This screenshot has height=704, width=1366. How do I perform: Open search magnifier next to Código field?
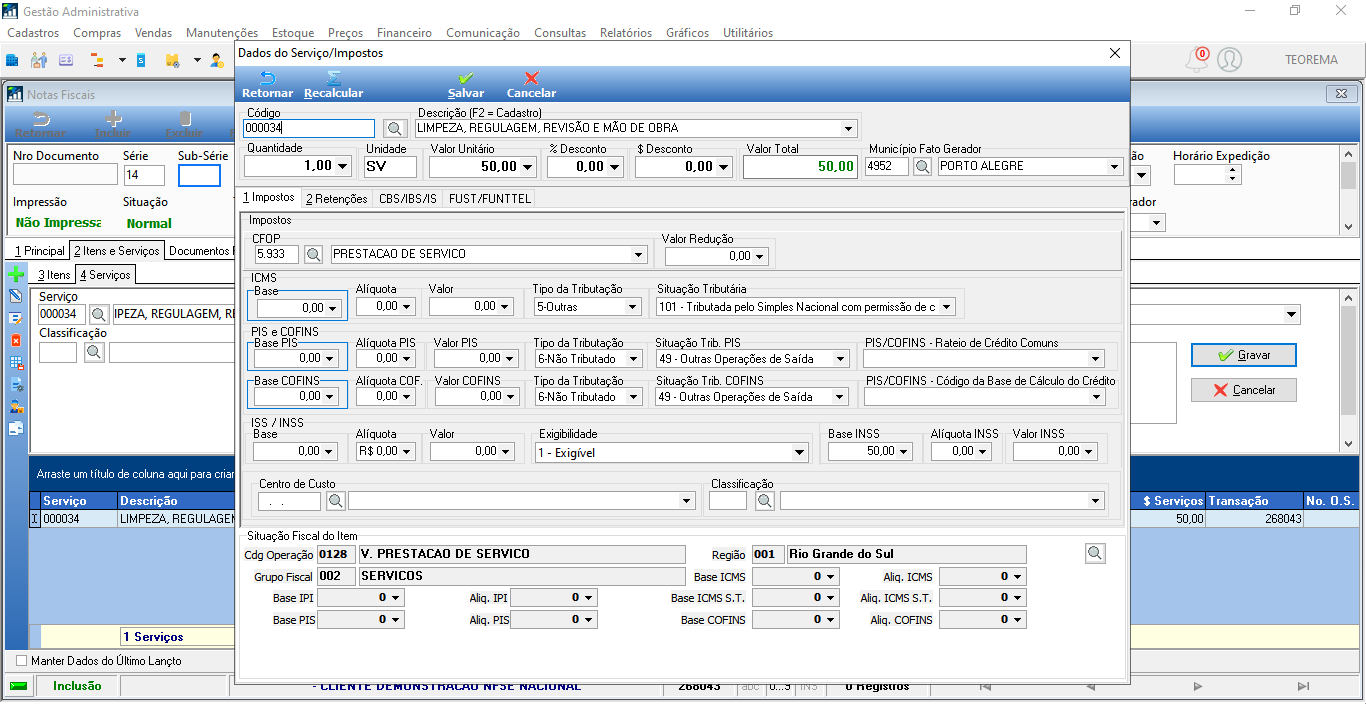pyautogui.click(x=395, y=128)
